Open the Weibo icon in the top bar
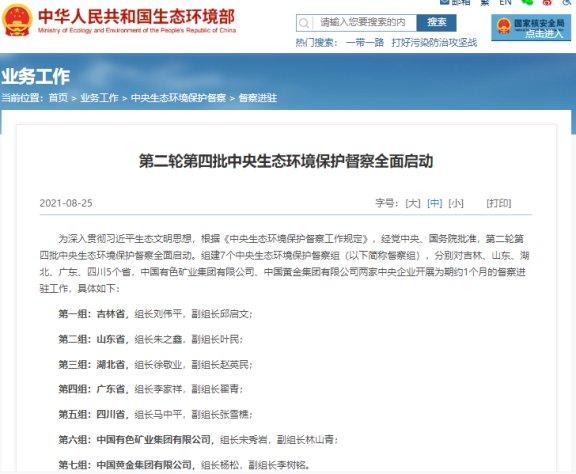The height and width of the screenshot is (474, 576). [548, 2]
